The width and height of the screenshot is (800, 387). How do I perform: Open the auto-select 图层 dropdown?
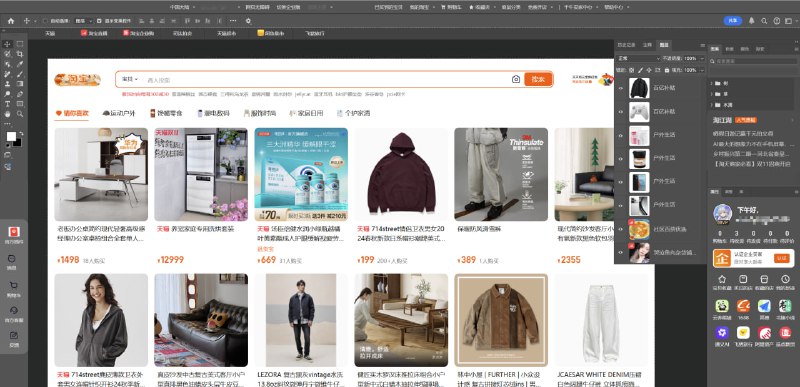pos(84,21)
